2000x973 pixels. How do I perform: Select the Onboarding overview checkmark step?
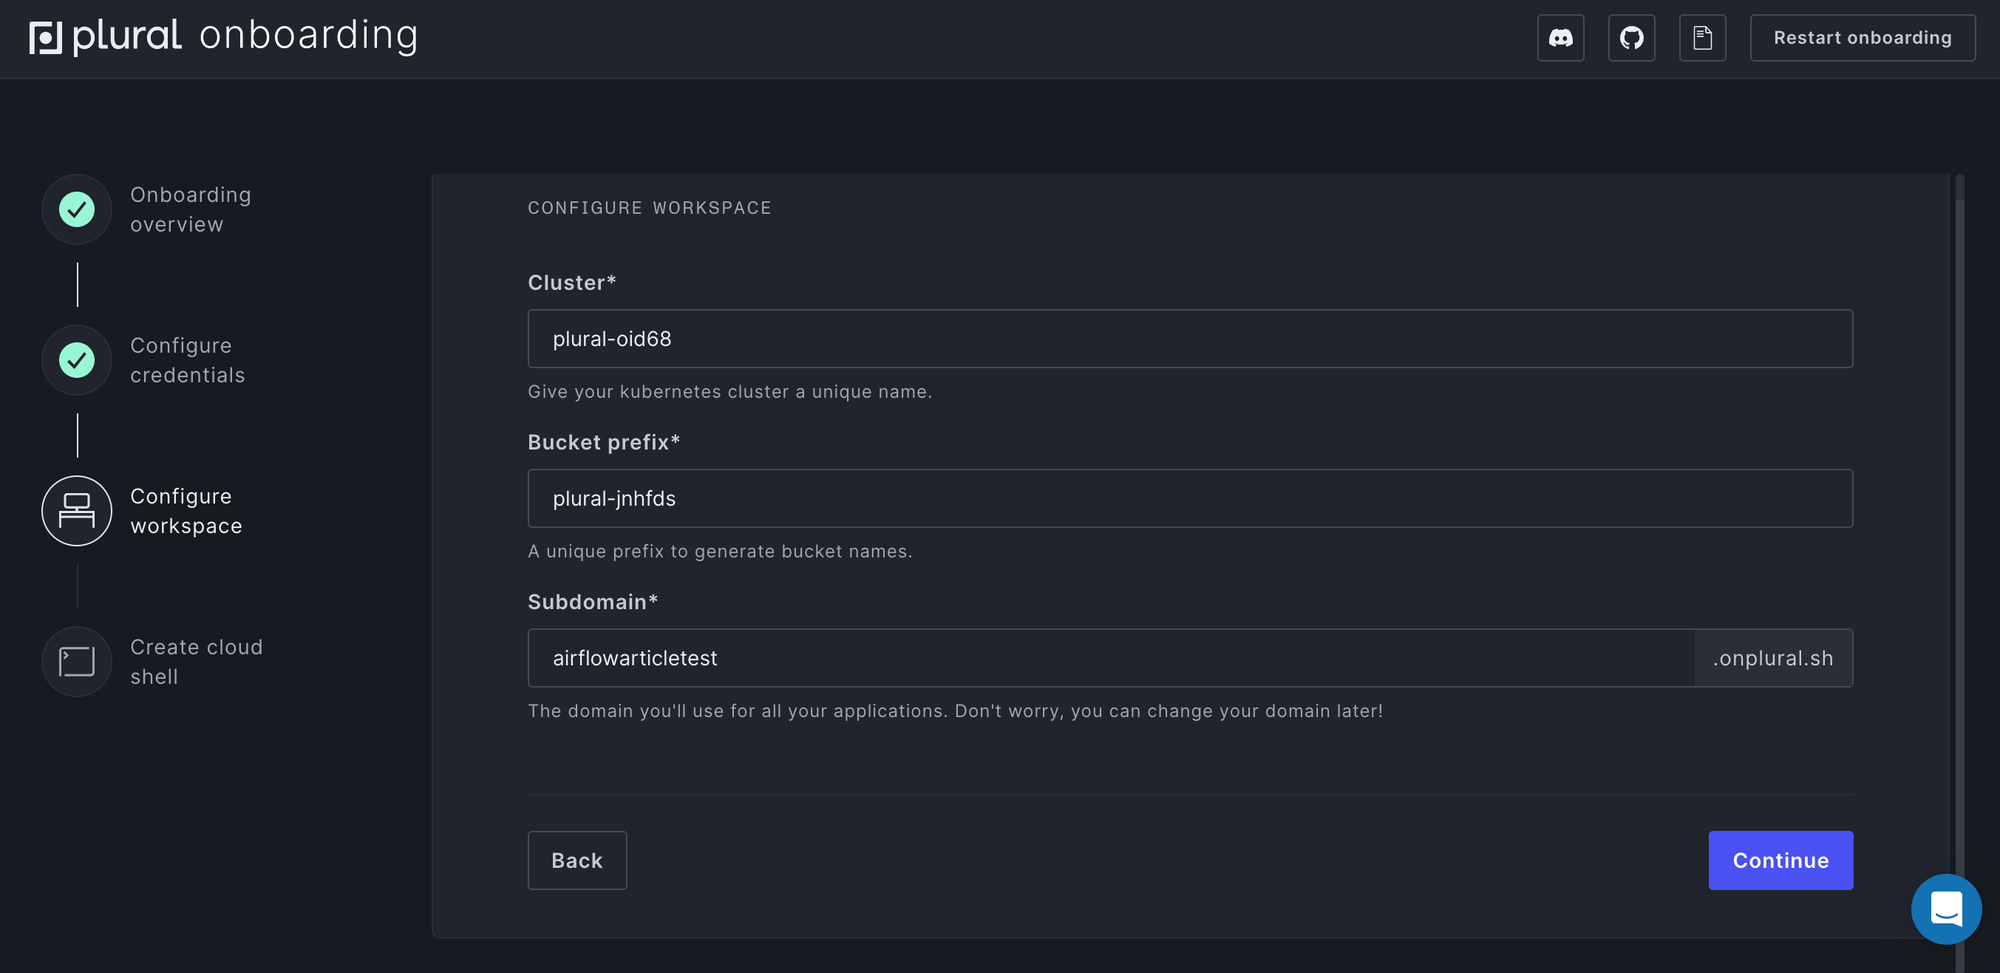pos(77,210)
